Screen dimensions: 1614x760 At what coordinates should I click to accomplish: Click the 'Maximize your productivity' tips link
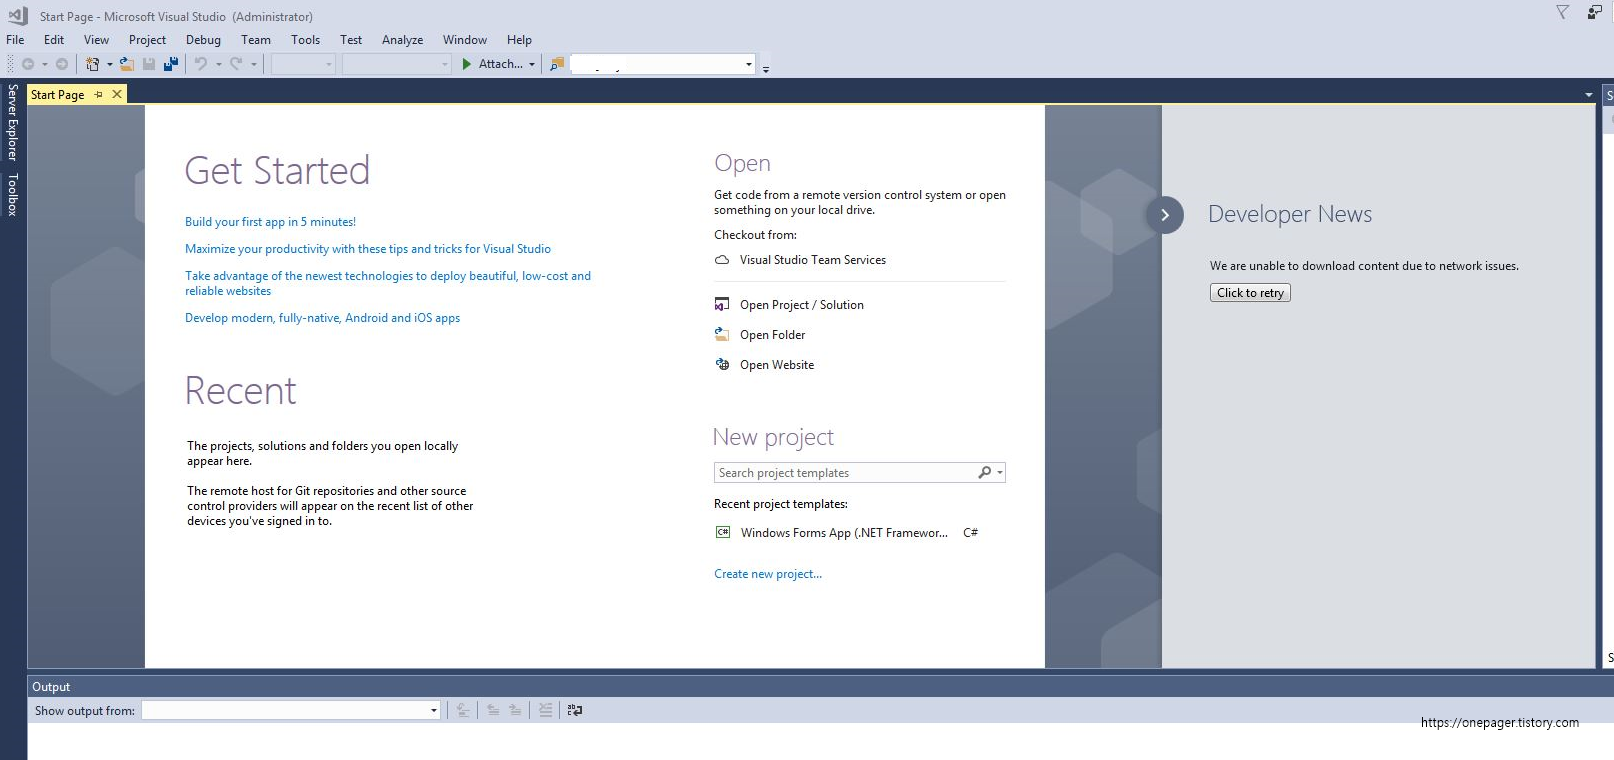(x=368, y=249)
